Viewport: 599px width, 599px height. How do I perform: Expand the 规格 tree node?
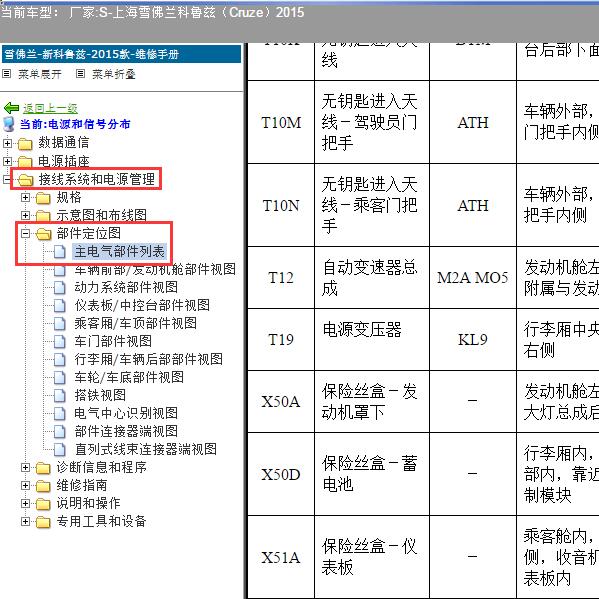[25, 198]
